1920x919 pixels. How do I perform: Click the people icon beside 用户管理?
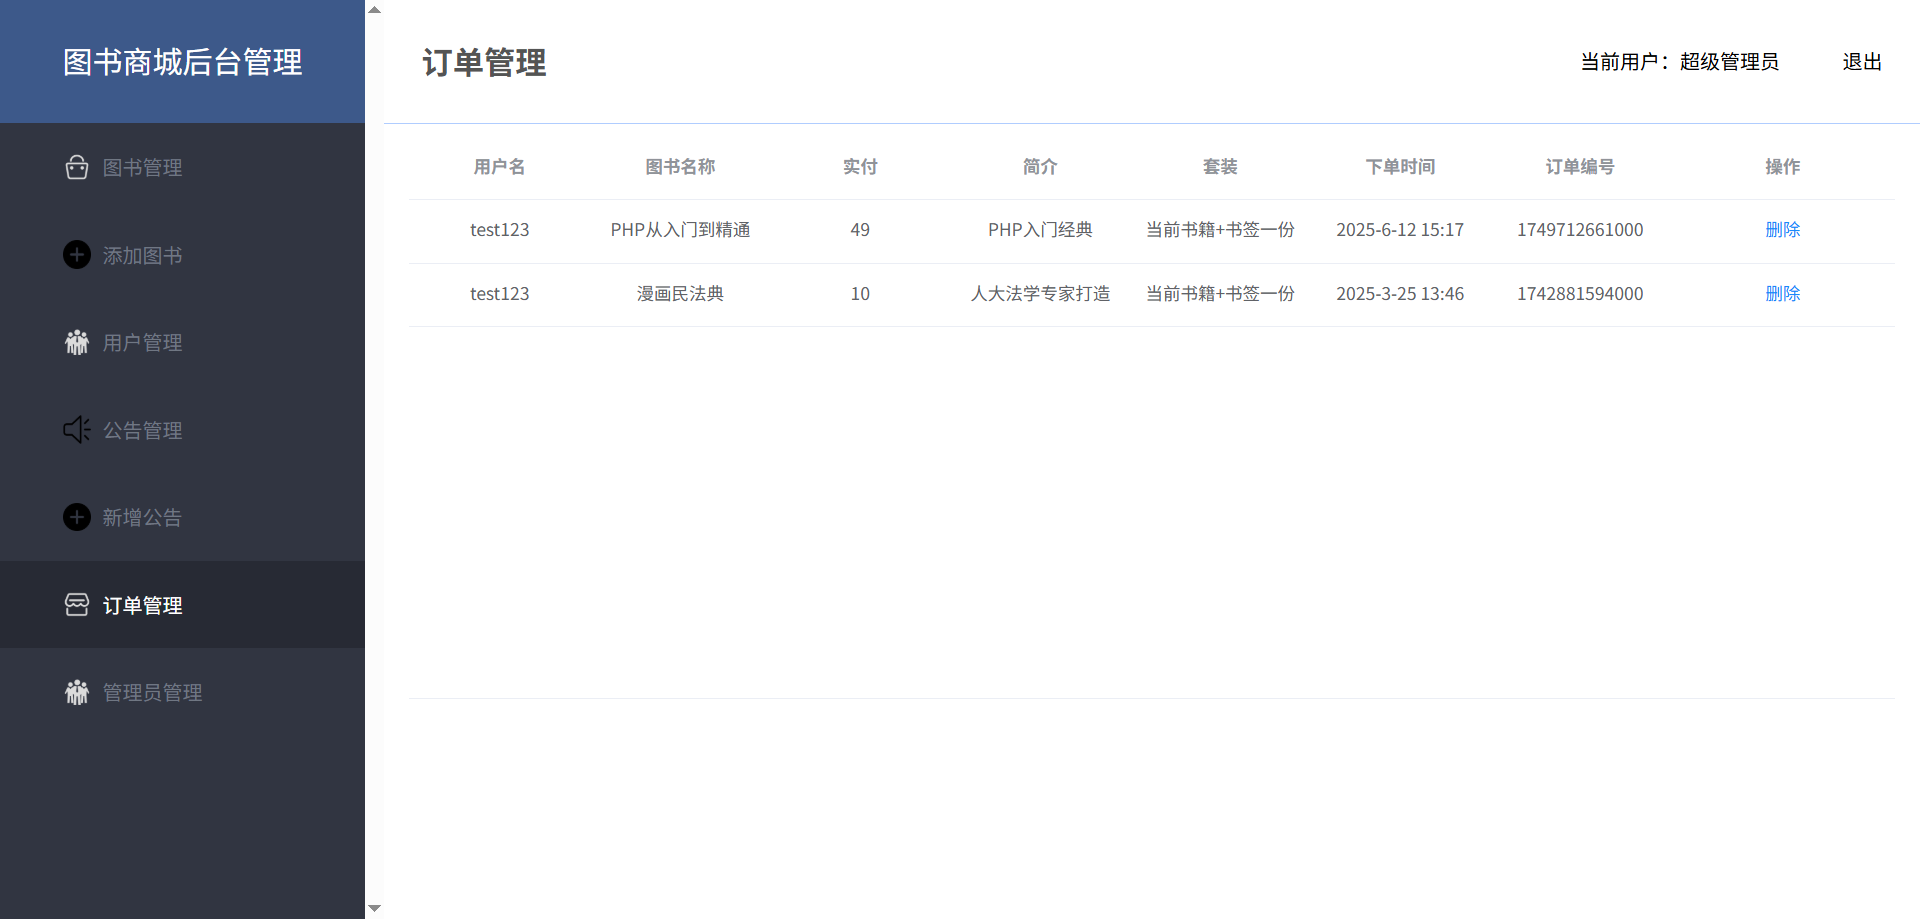pyautogui.click(x=77, y=342)
